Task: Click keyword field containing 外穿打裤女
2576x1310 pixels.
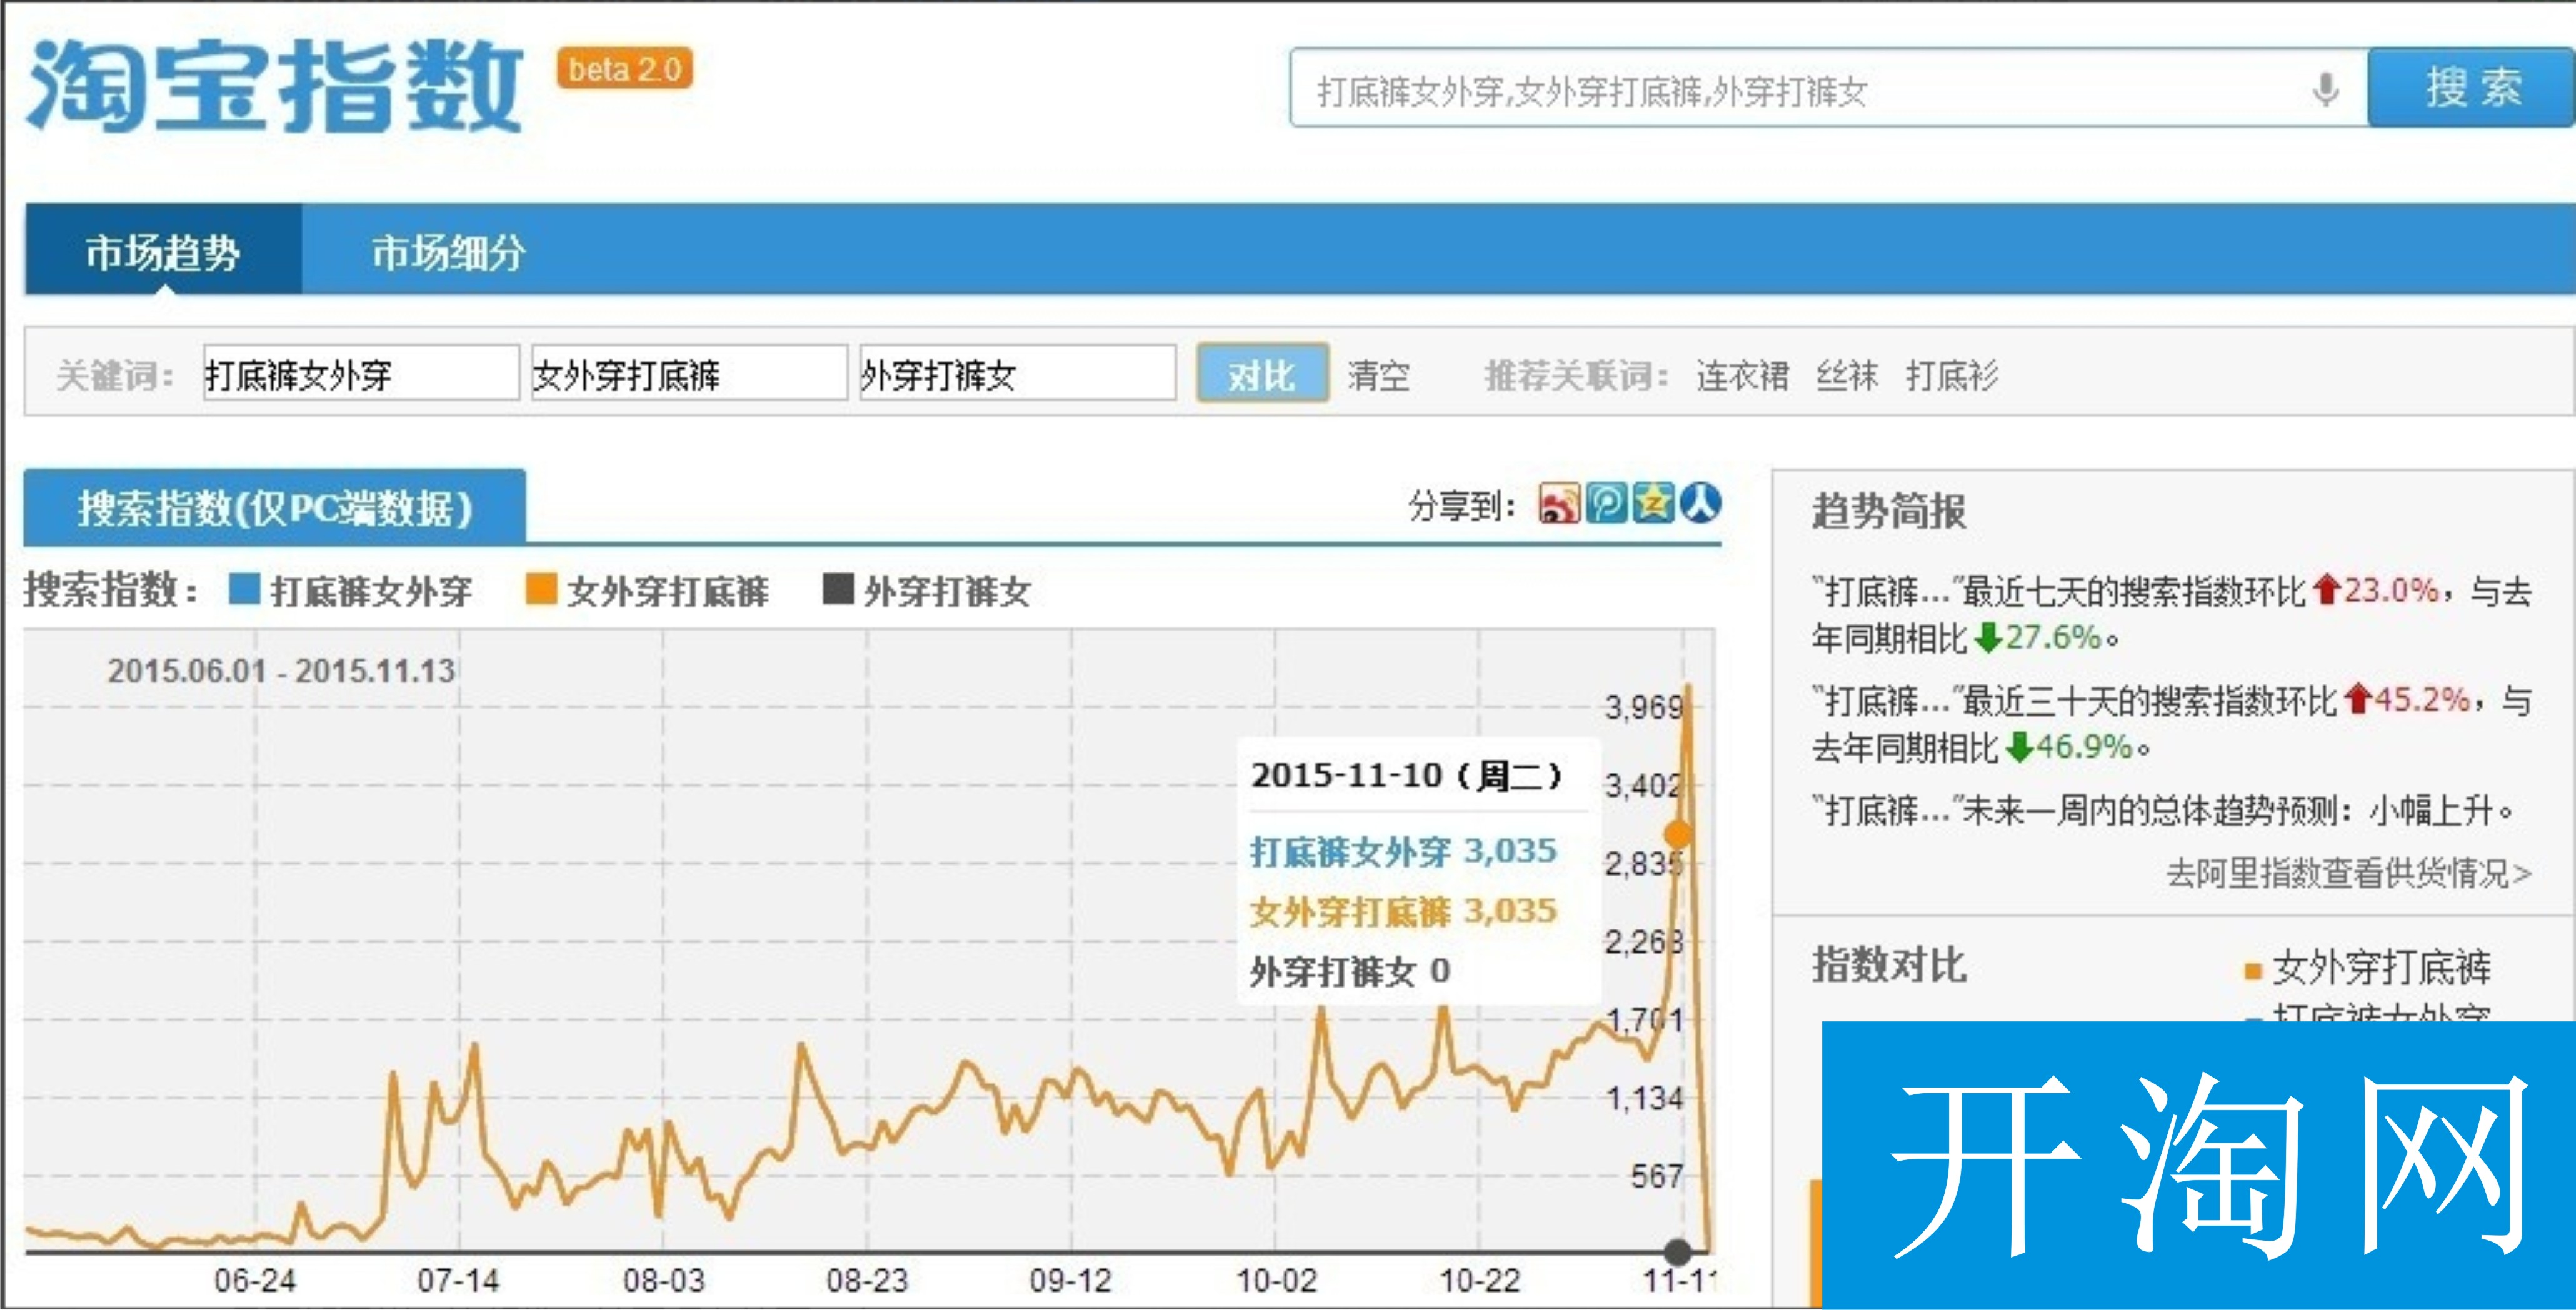Action: tap(1017, 373)
